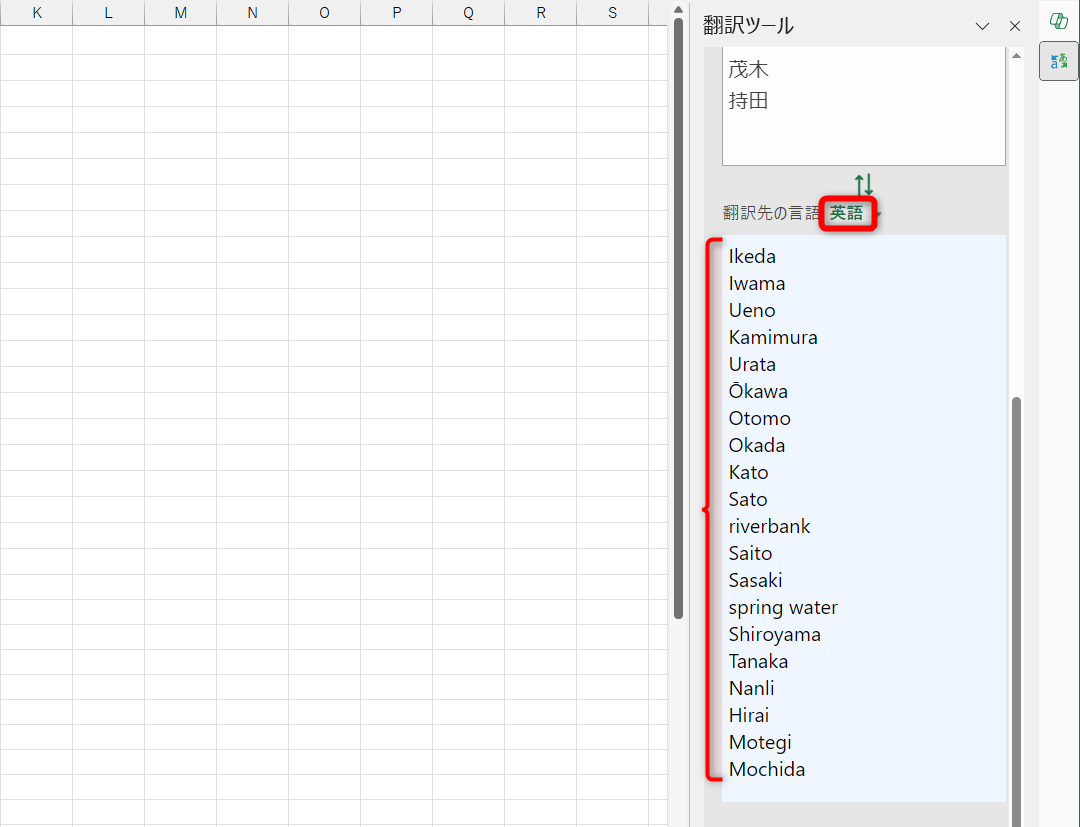Swap source and target languages arrows

(864, 185)
